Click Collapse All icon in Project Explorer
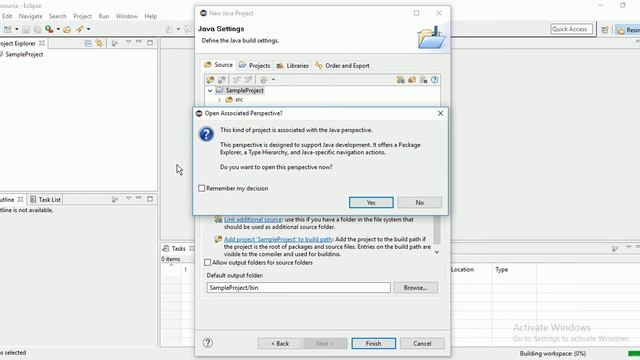The height and width of the screenshot is (360, 640). 88,43
